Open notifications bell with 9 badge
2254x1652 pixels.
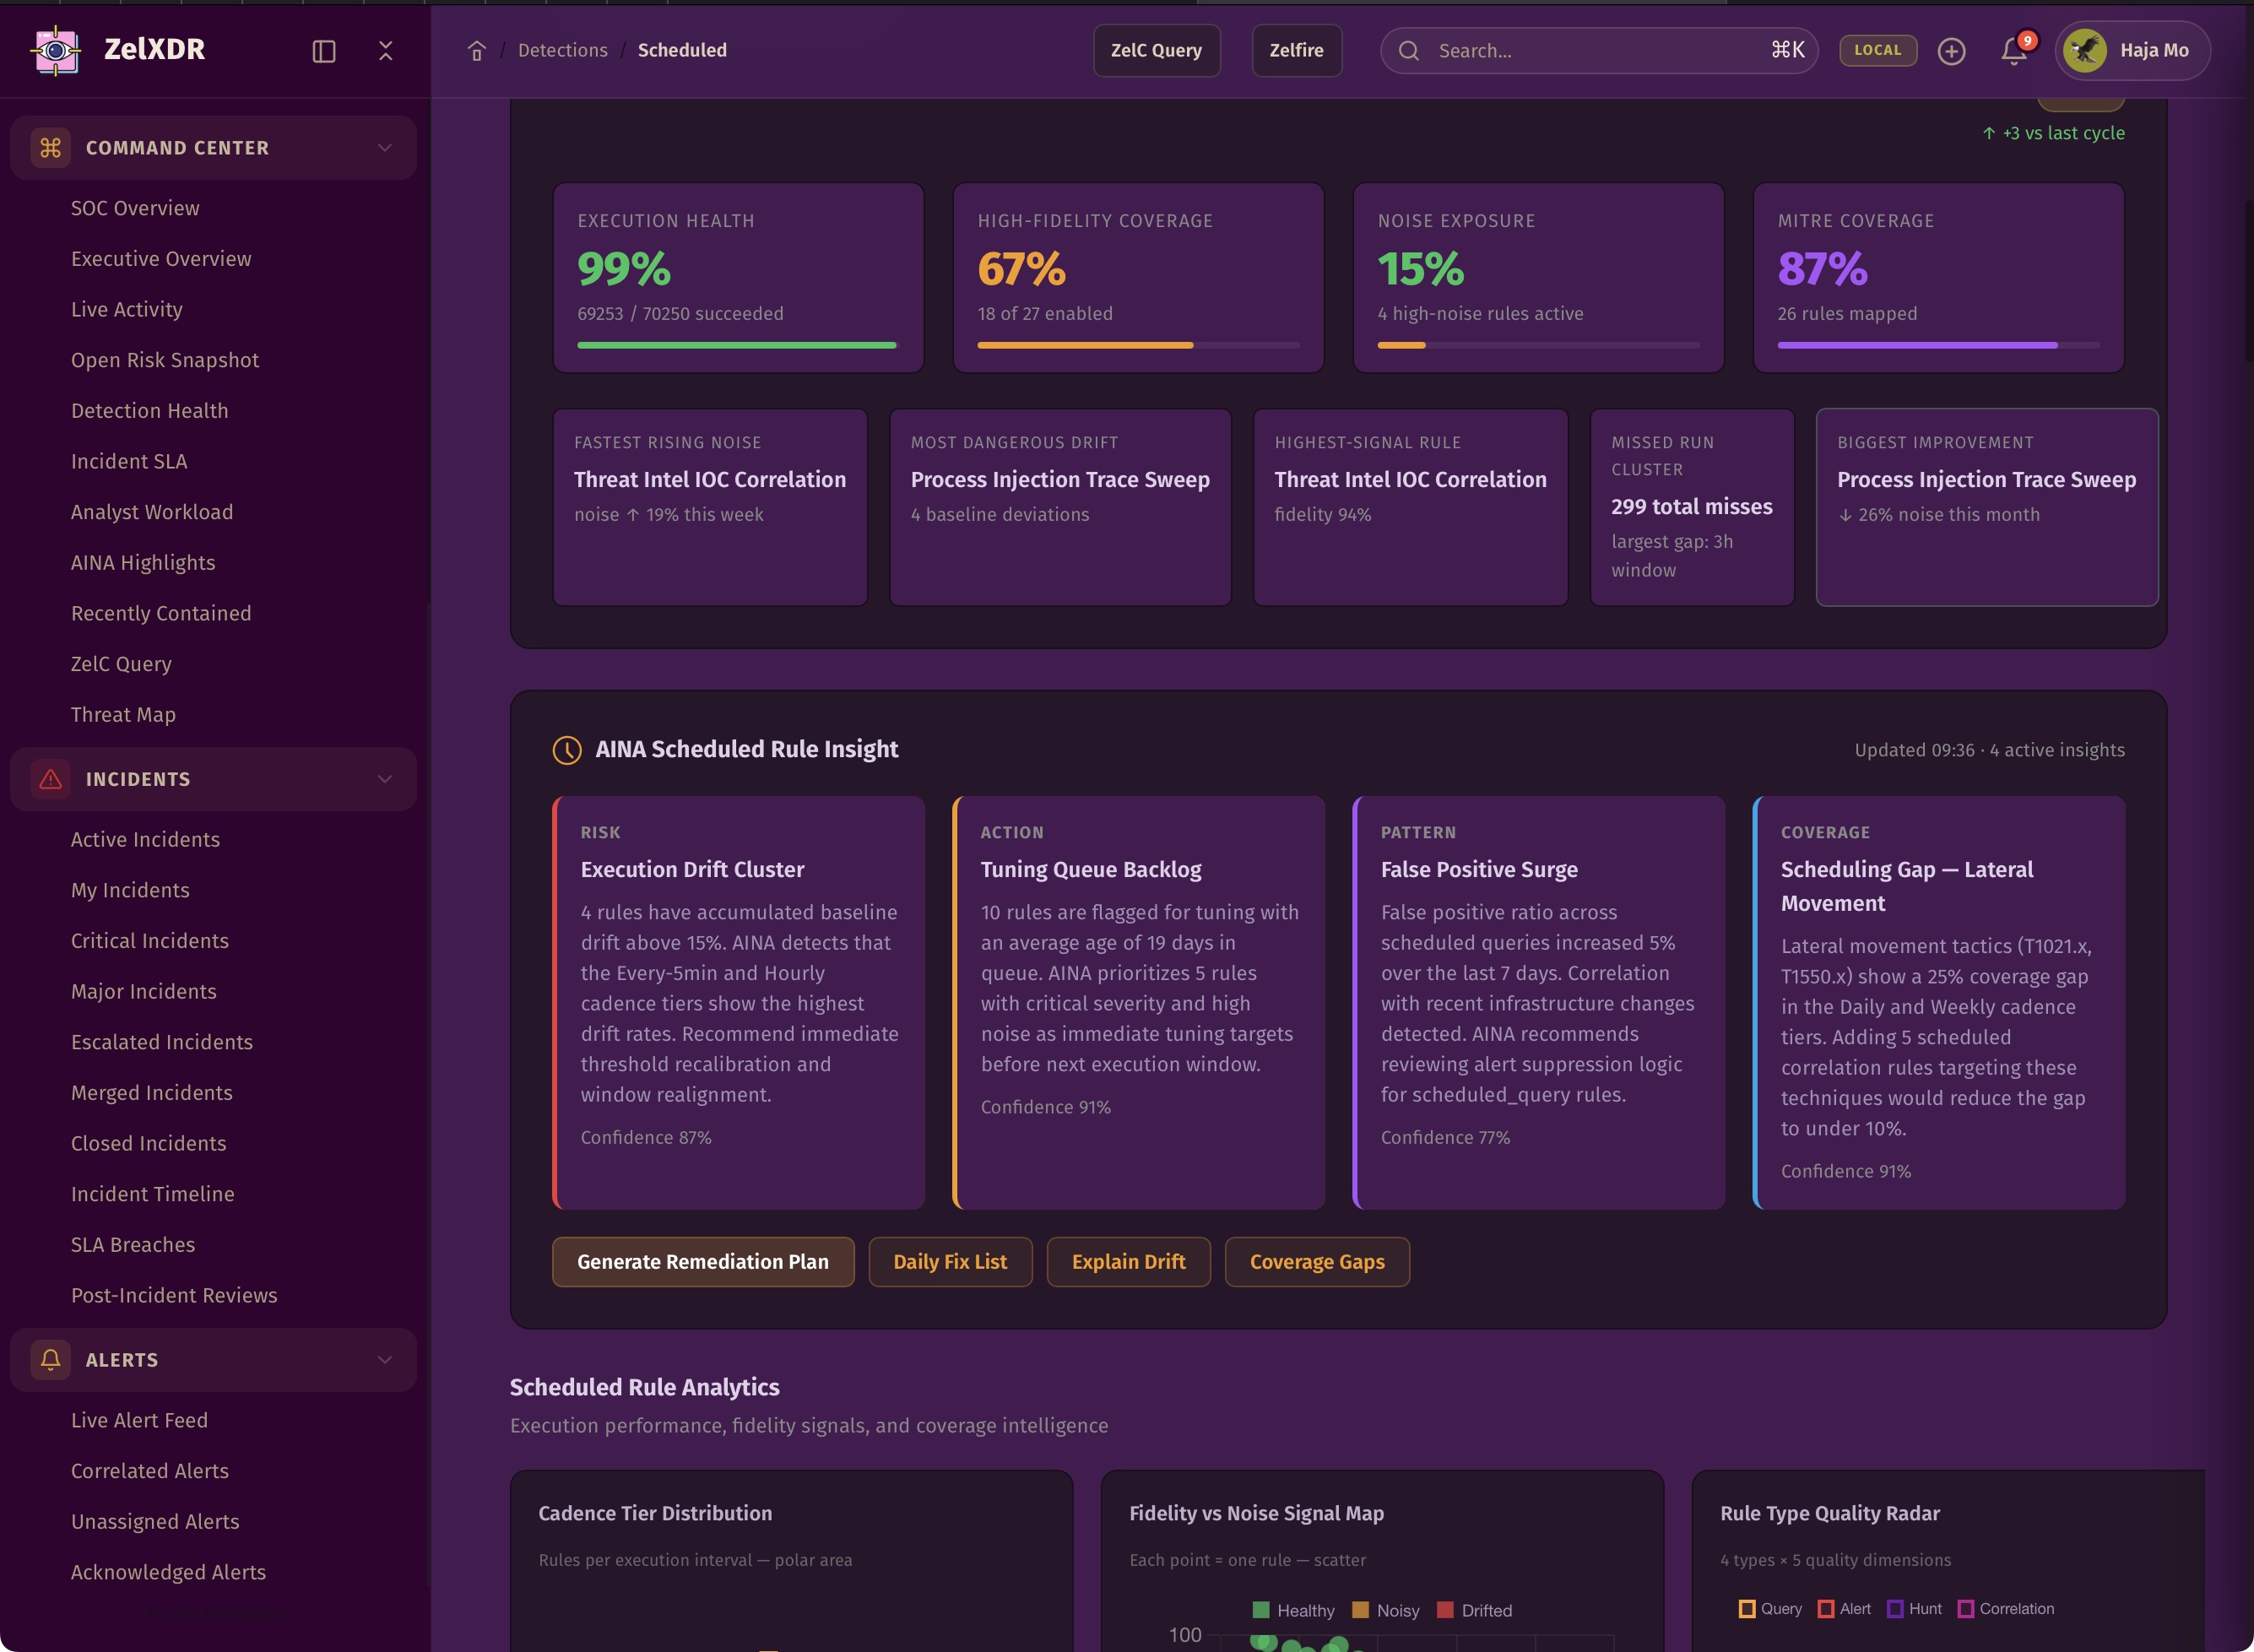pyautogui.click(x=2013, y=51)
